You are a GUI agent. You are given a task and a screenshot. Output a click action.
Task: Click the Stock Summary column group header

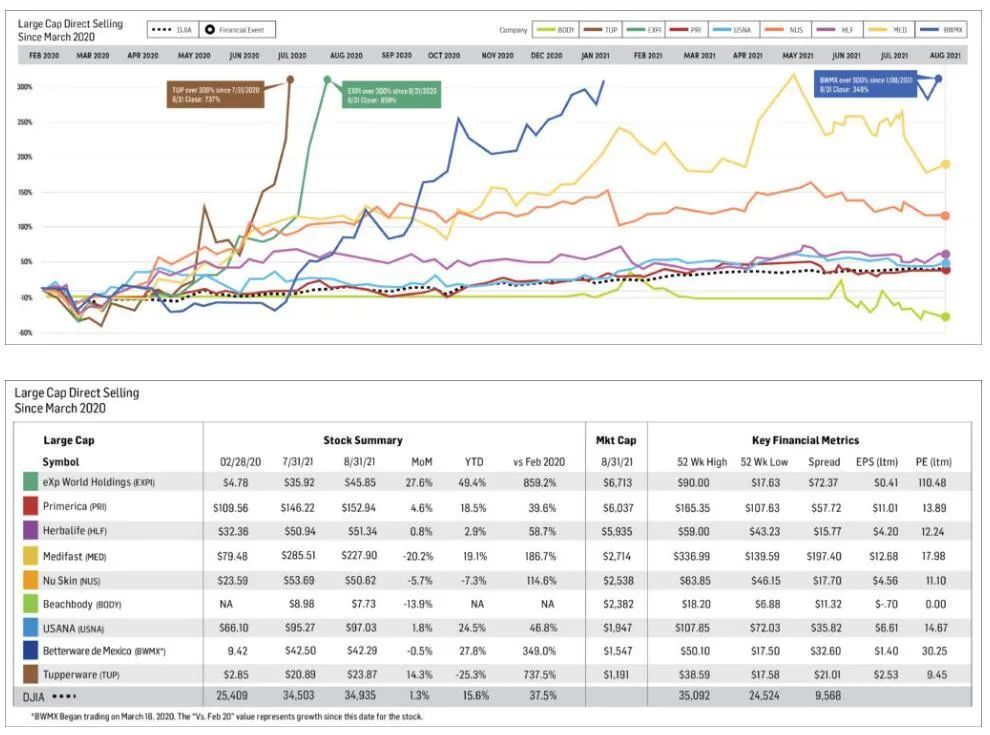coord(362,440)
